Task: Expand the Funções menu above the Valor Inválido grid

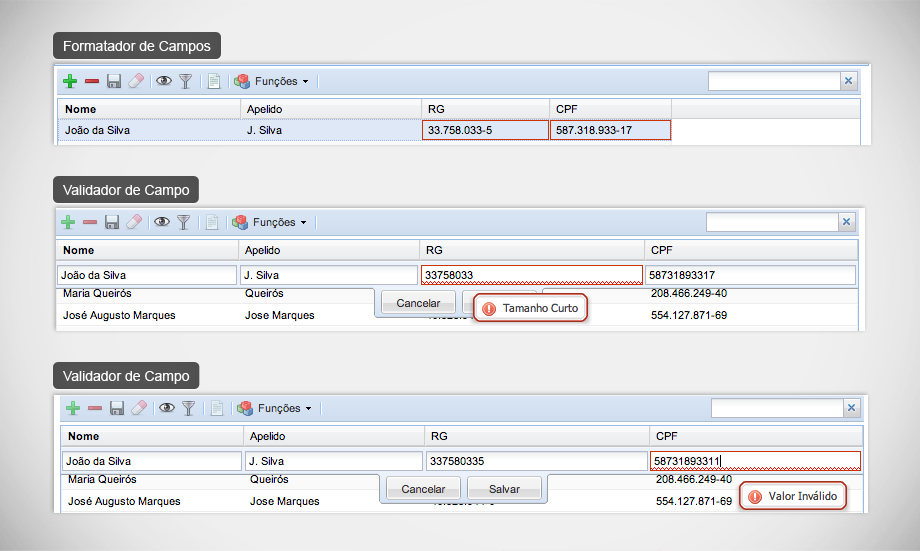Action: click(x=275, y=408)
